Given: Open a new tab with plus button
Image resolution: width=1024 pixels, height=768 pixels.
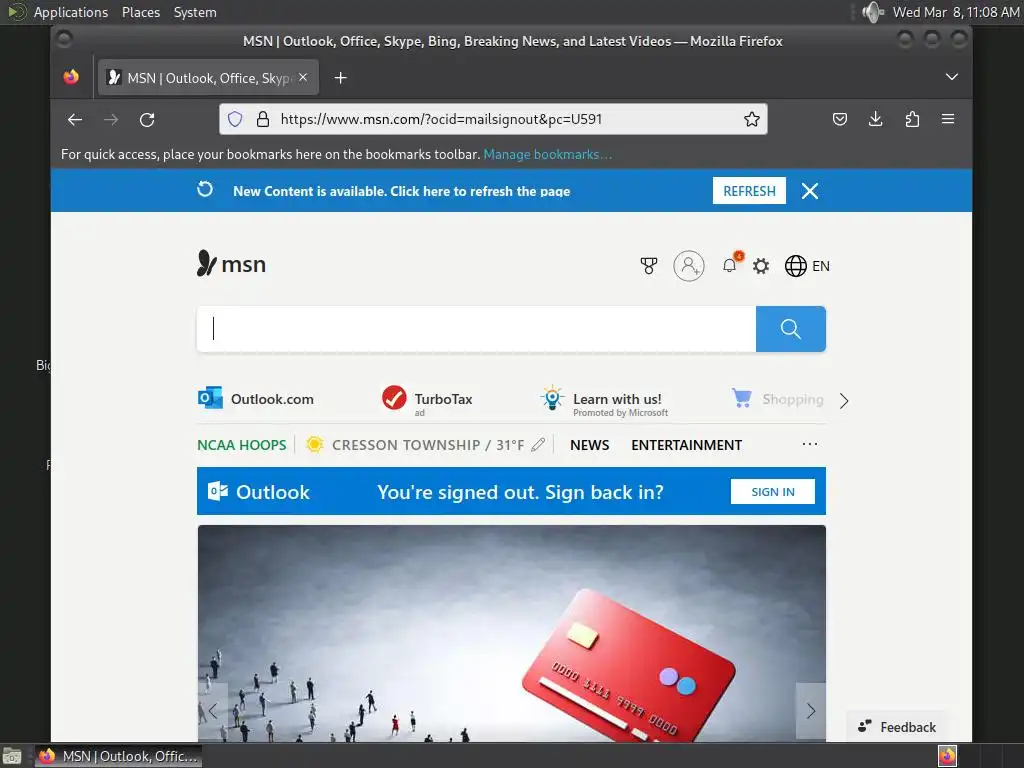Looking at the screenshot, I should pyautogui.click(x=340, y=78).
